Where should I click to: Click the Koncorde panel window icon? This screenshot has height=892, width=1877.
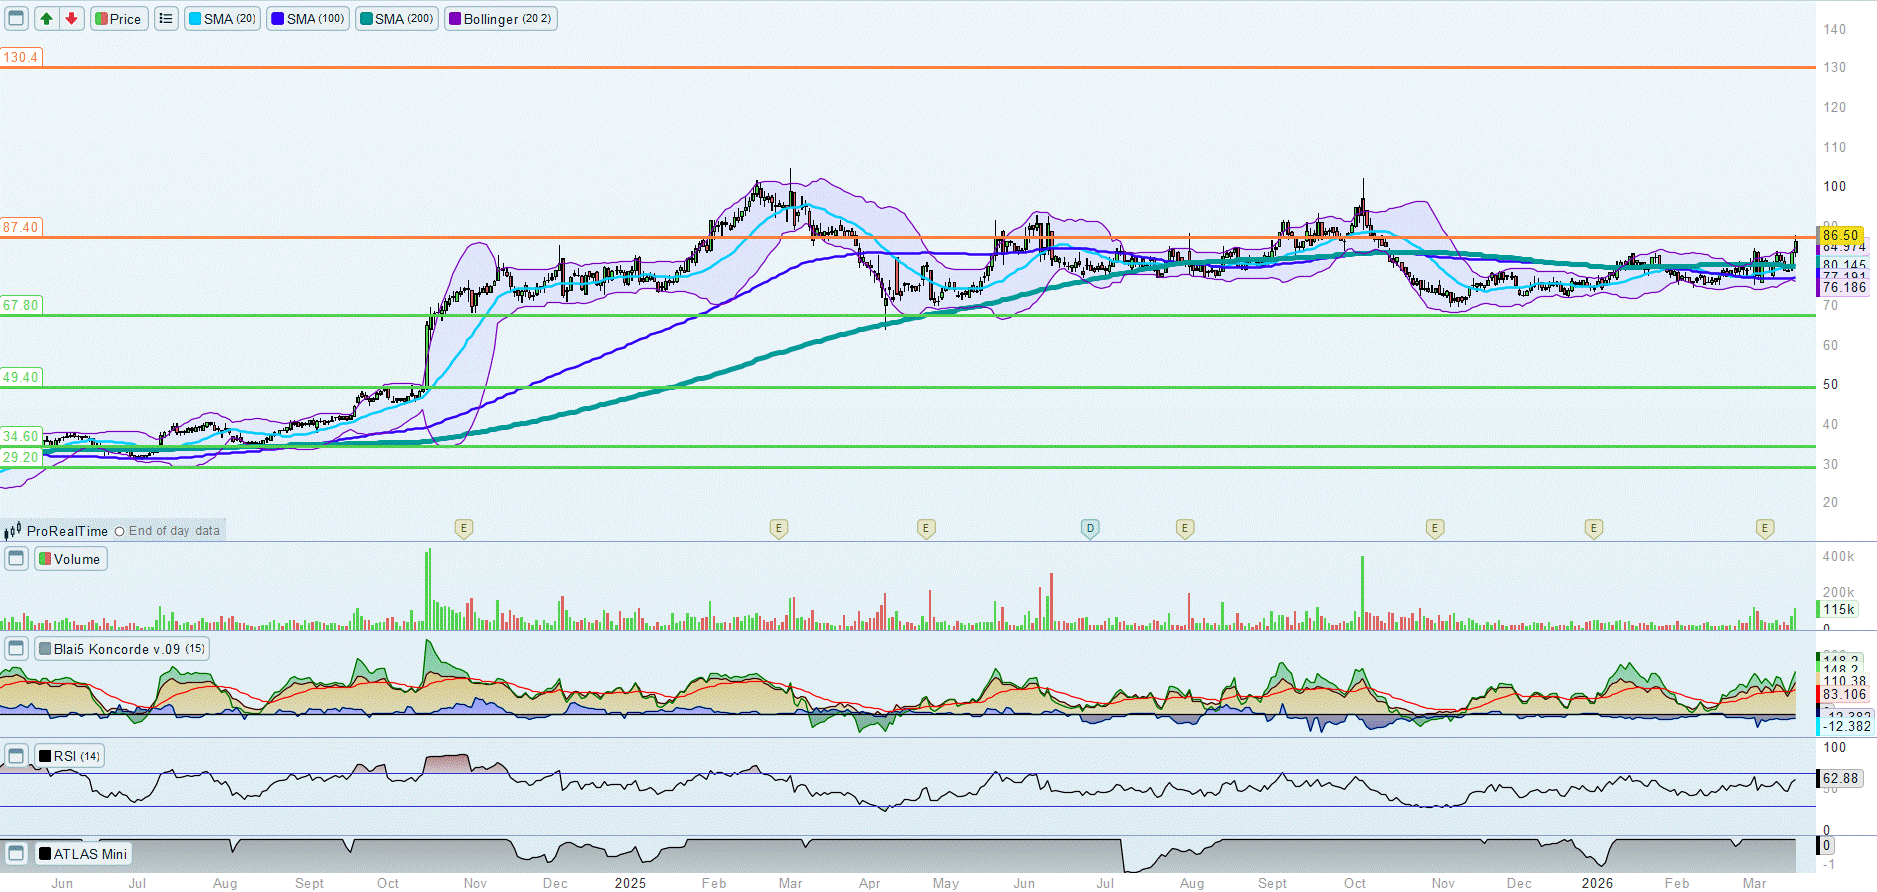point(16,649)
